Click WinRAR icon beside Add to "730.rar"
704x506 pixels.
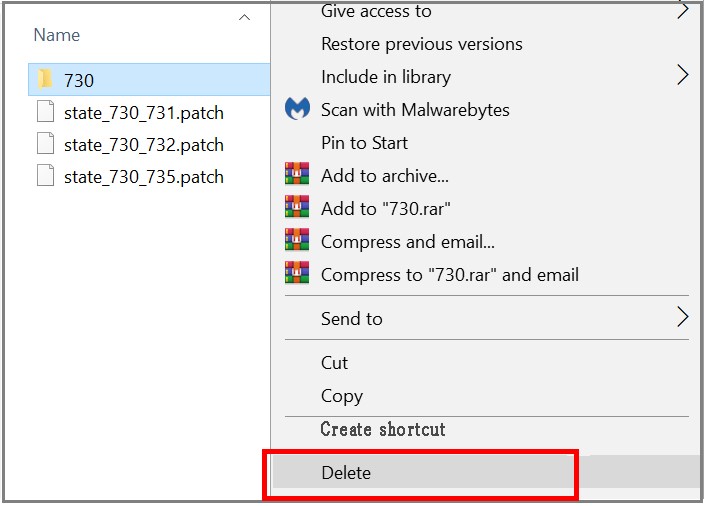(297, 207)
